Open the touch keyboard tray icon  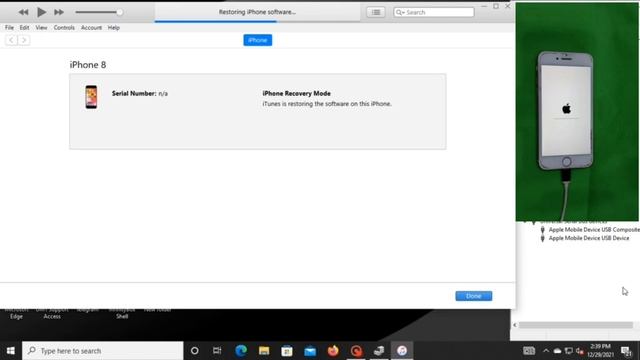tap(529, 351)
